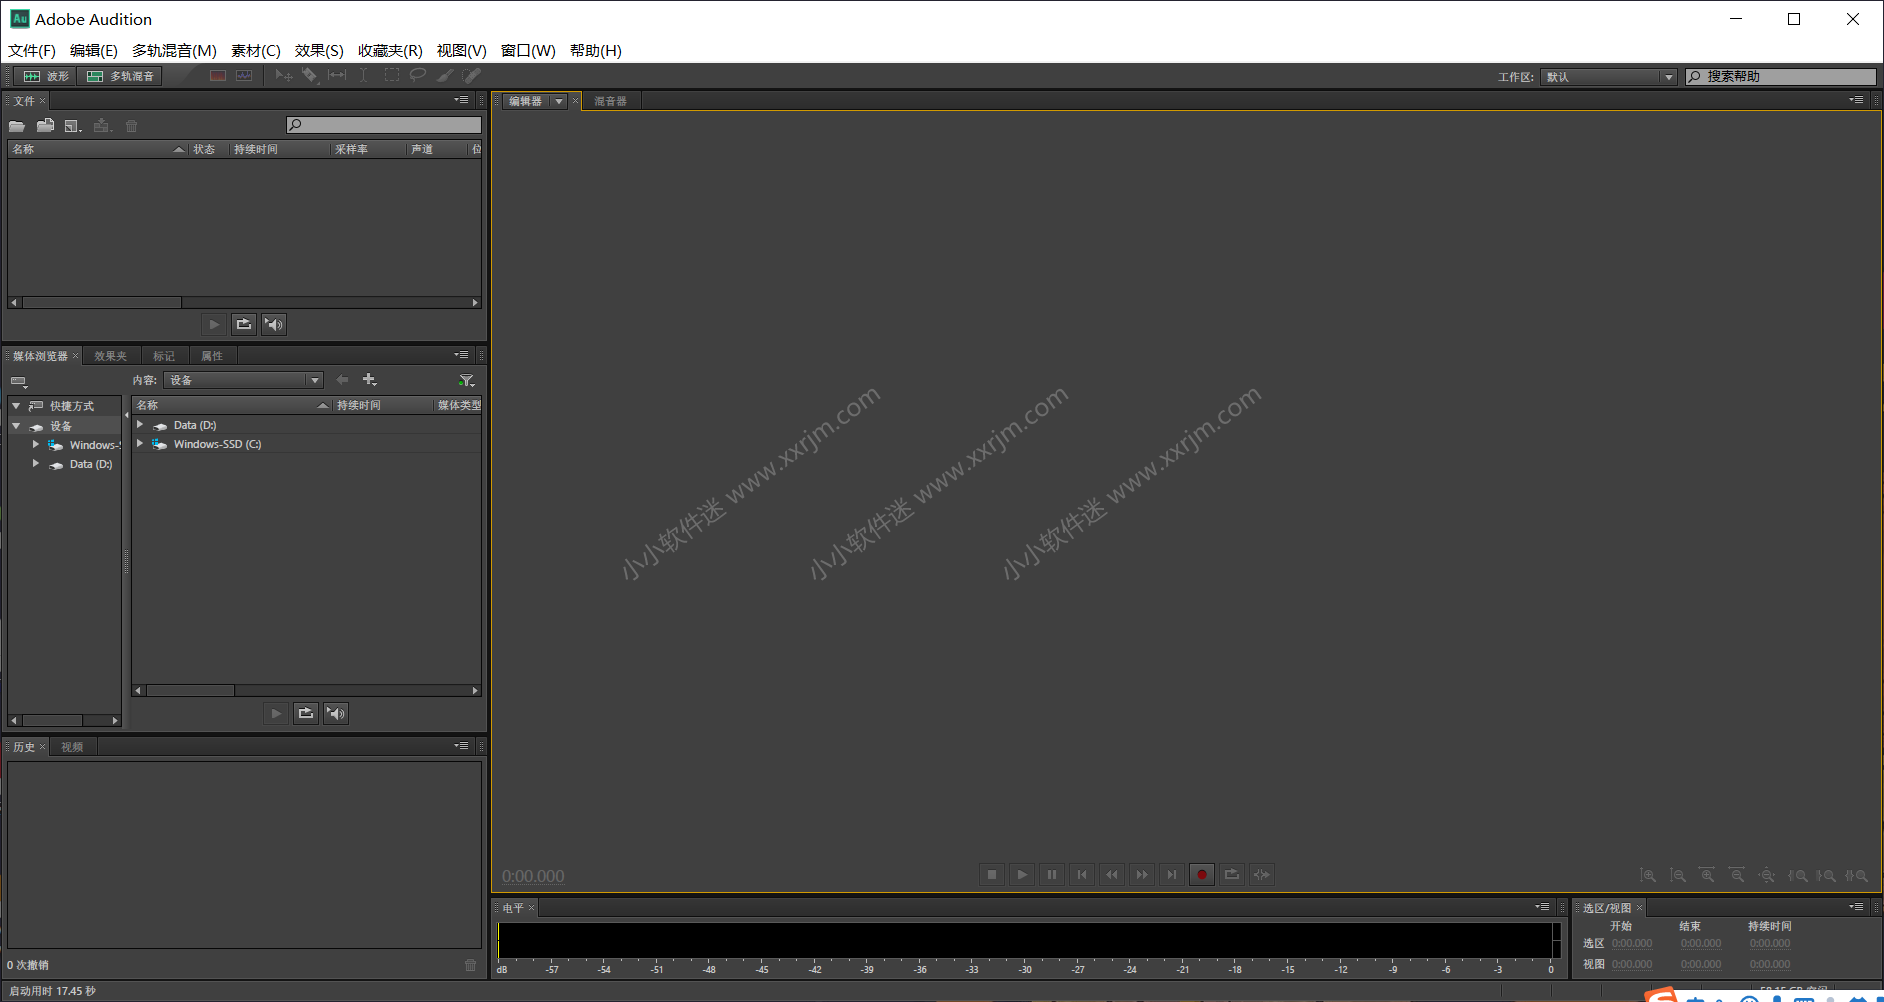Switch to Waveform (波形) view

click(46, 76)
